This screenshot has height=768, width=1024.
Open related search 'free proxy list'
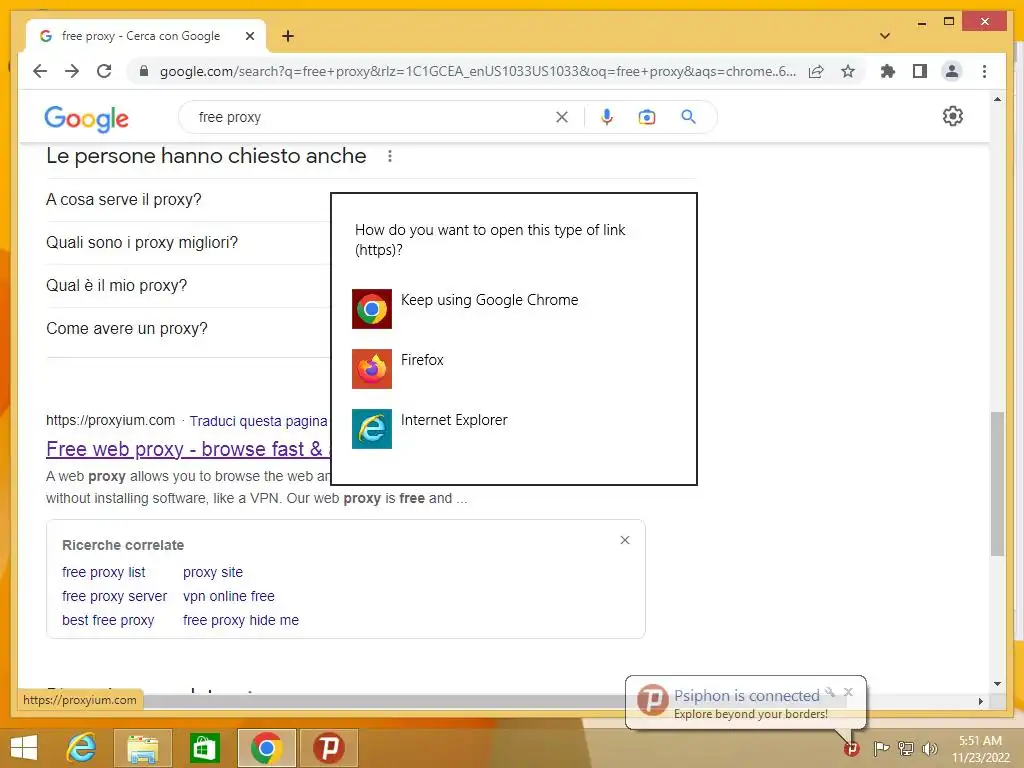tap(104, 573)
